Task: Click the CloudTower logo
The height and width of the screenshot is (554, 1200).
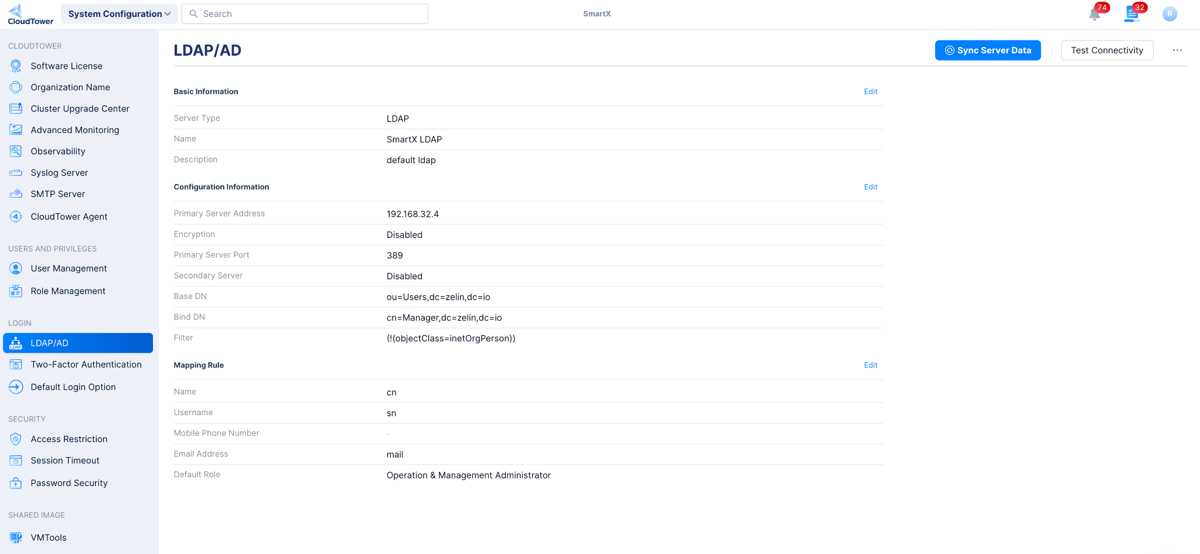Action: pos(30,14)
